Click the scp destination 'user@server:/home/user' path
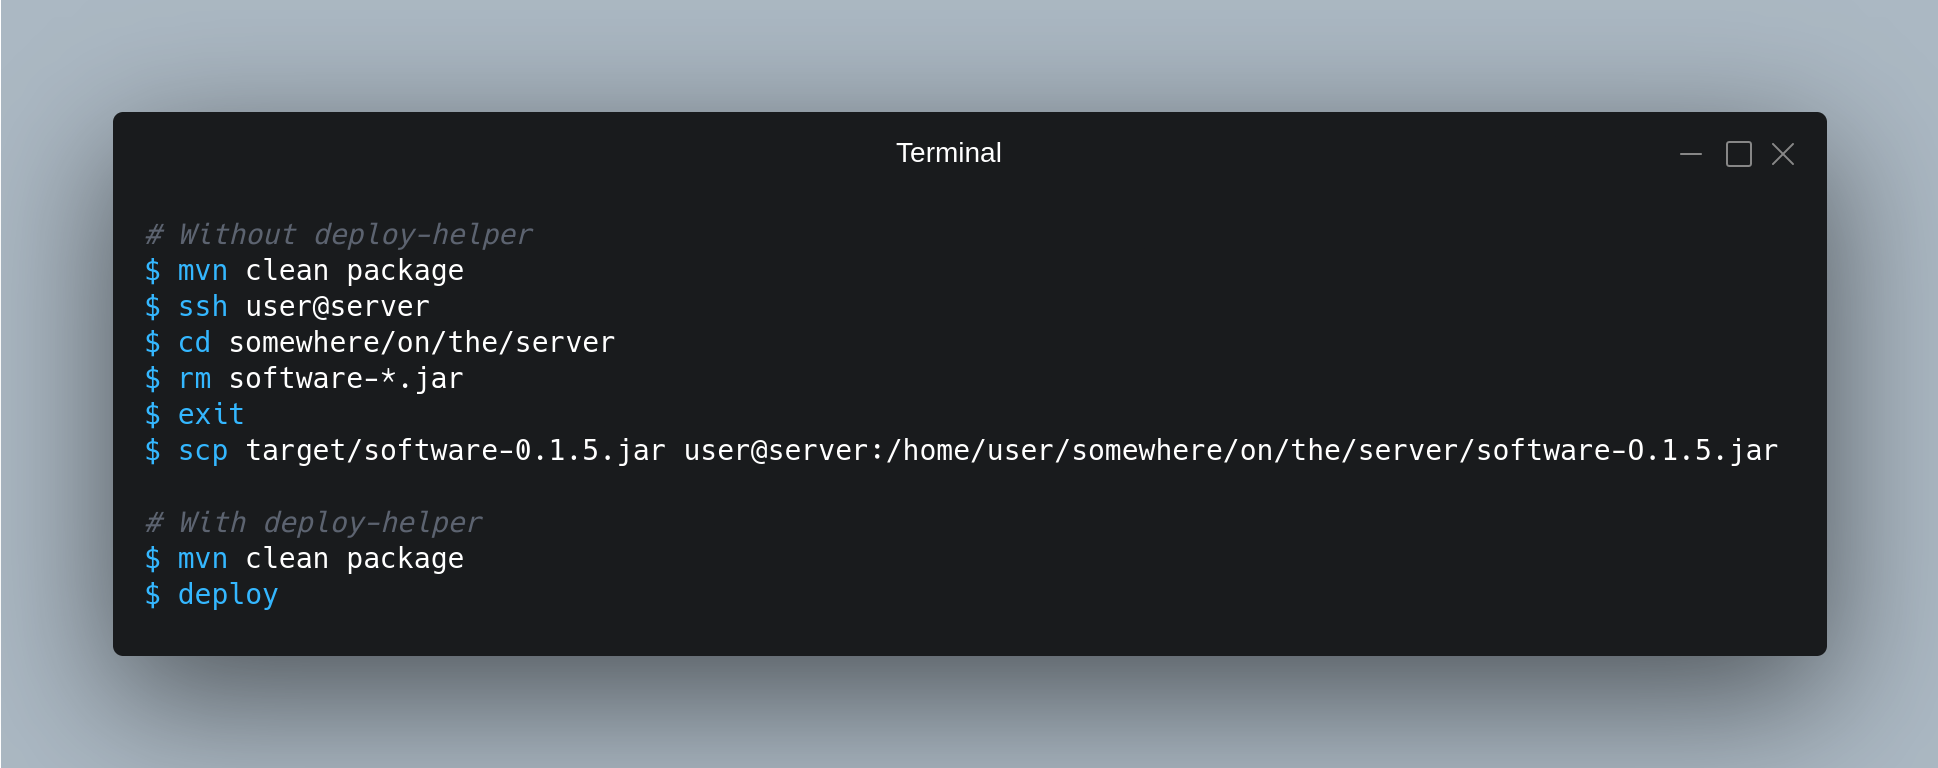Viewport: 1938px width, 768px height. 1231,451
